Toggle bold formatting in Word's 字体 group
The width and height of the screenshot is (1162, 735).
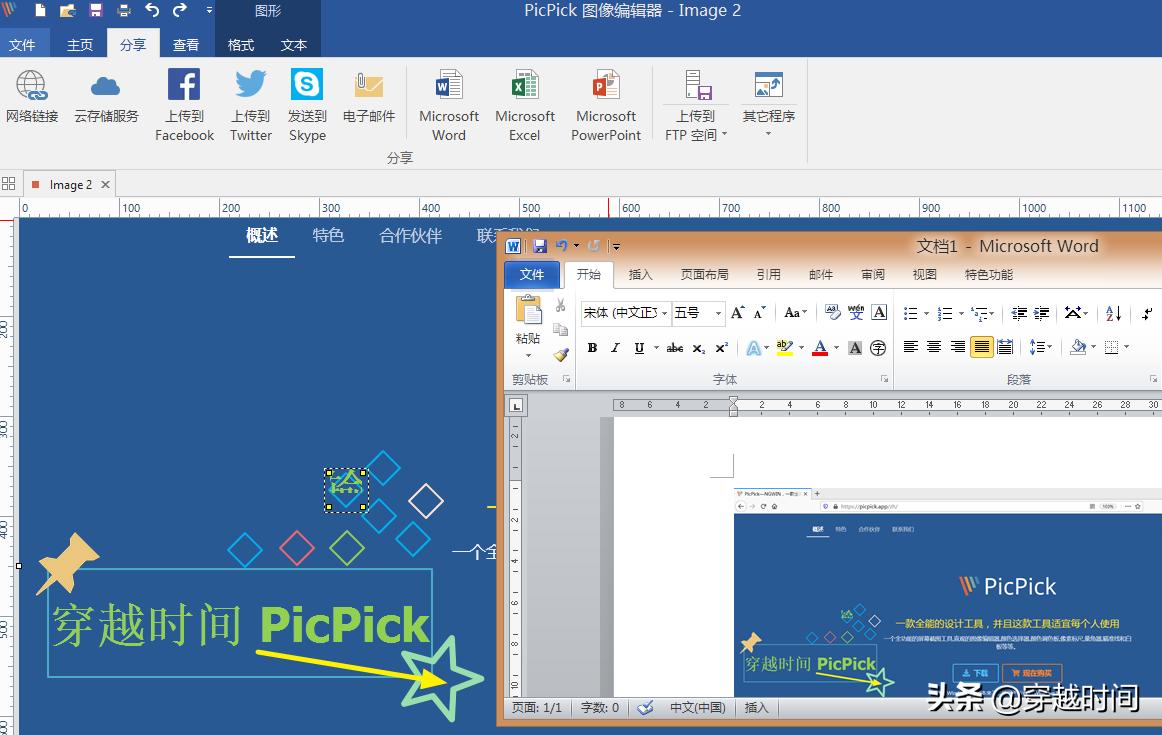593,347
